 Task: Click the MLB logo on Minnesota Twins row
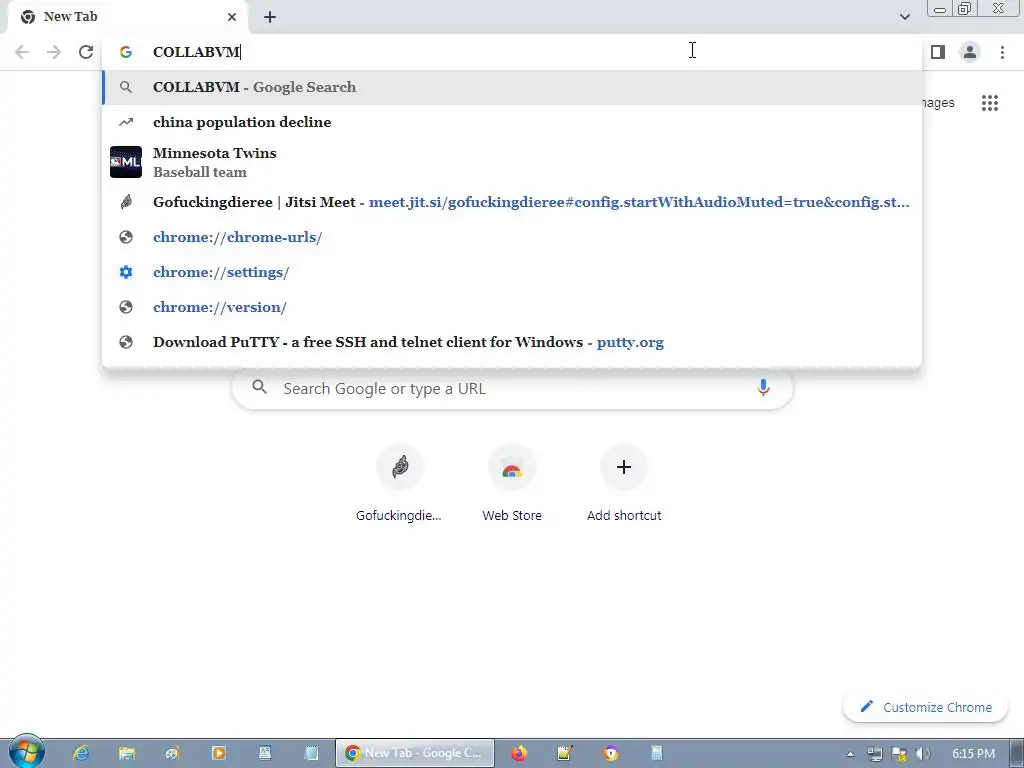tap(126, 162)
